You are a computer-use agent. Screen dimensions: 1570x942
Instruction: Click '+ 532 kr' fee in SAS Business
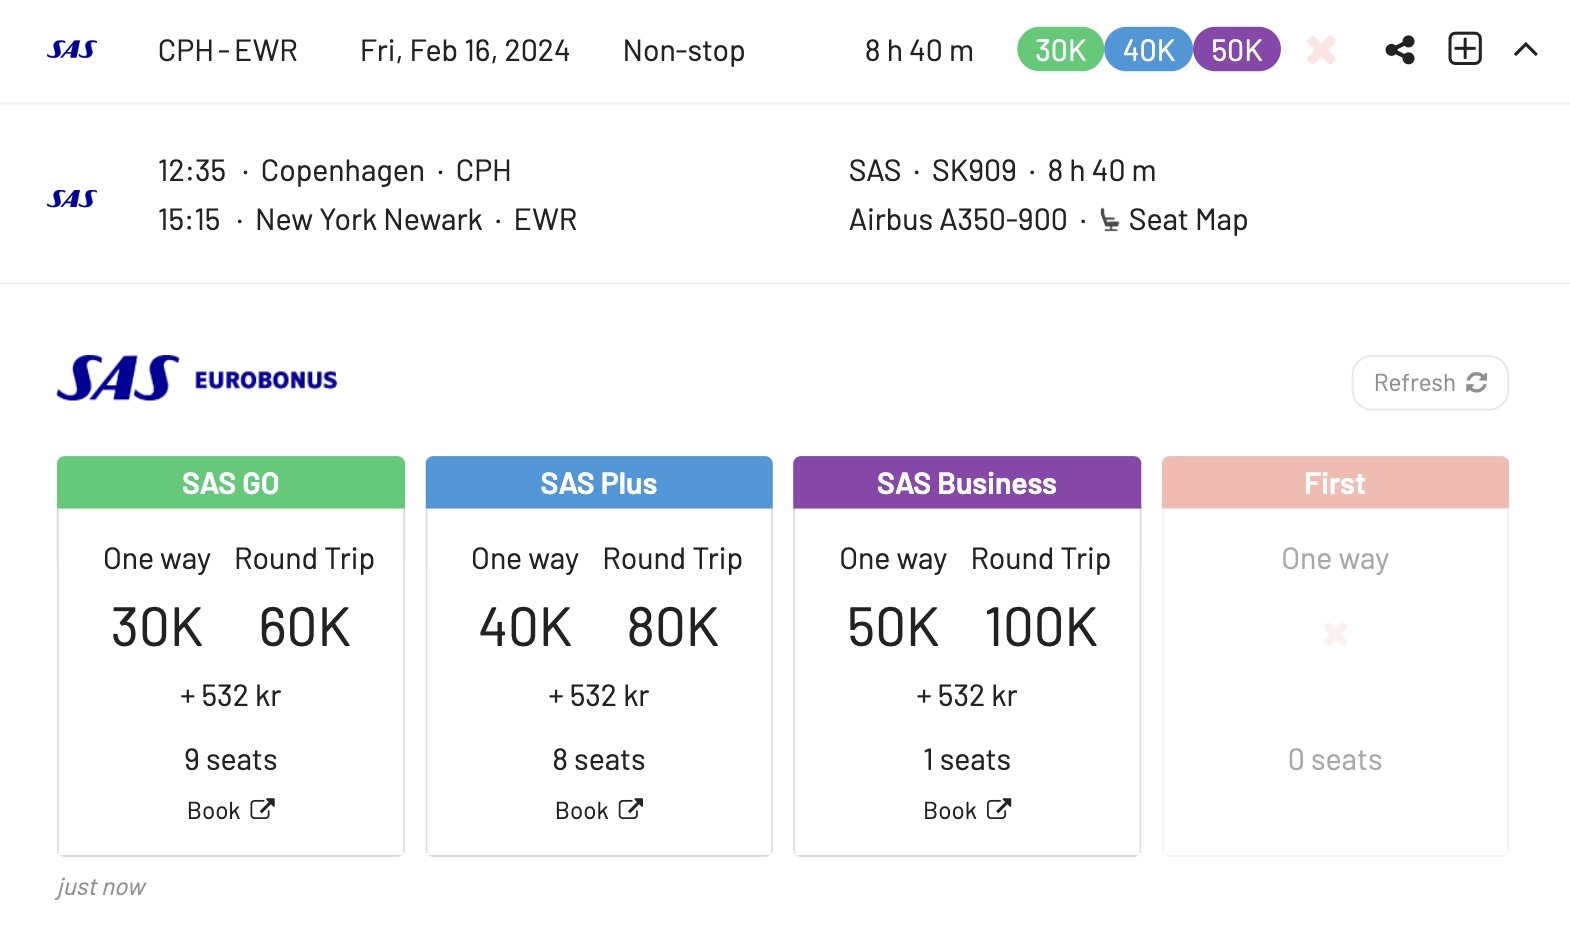(x=967, y=696)
